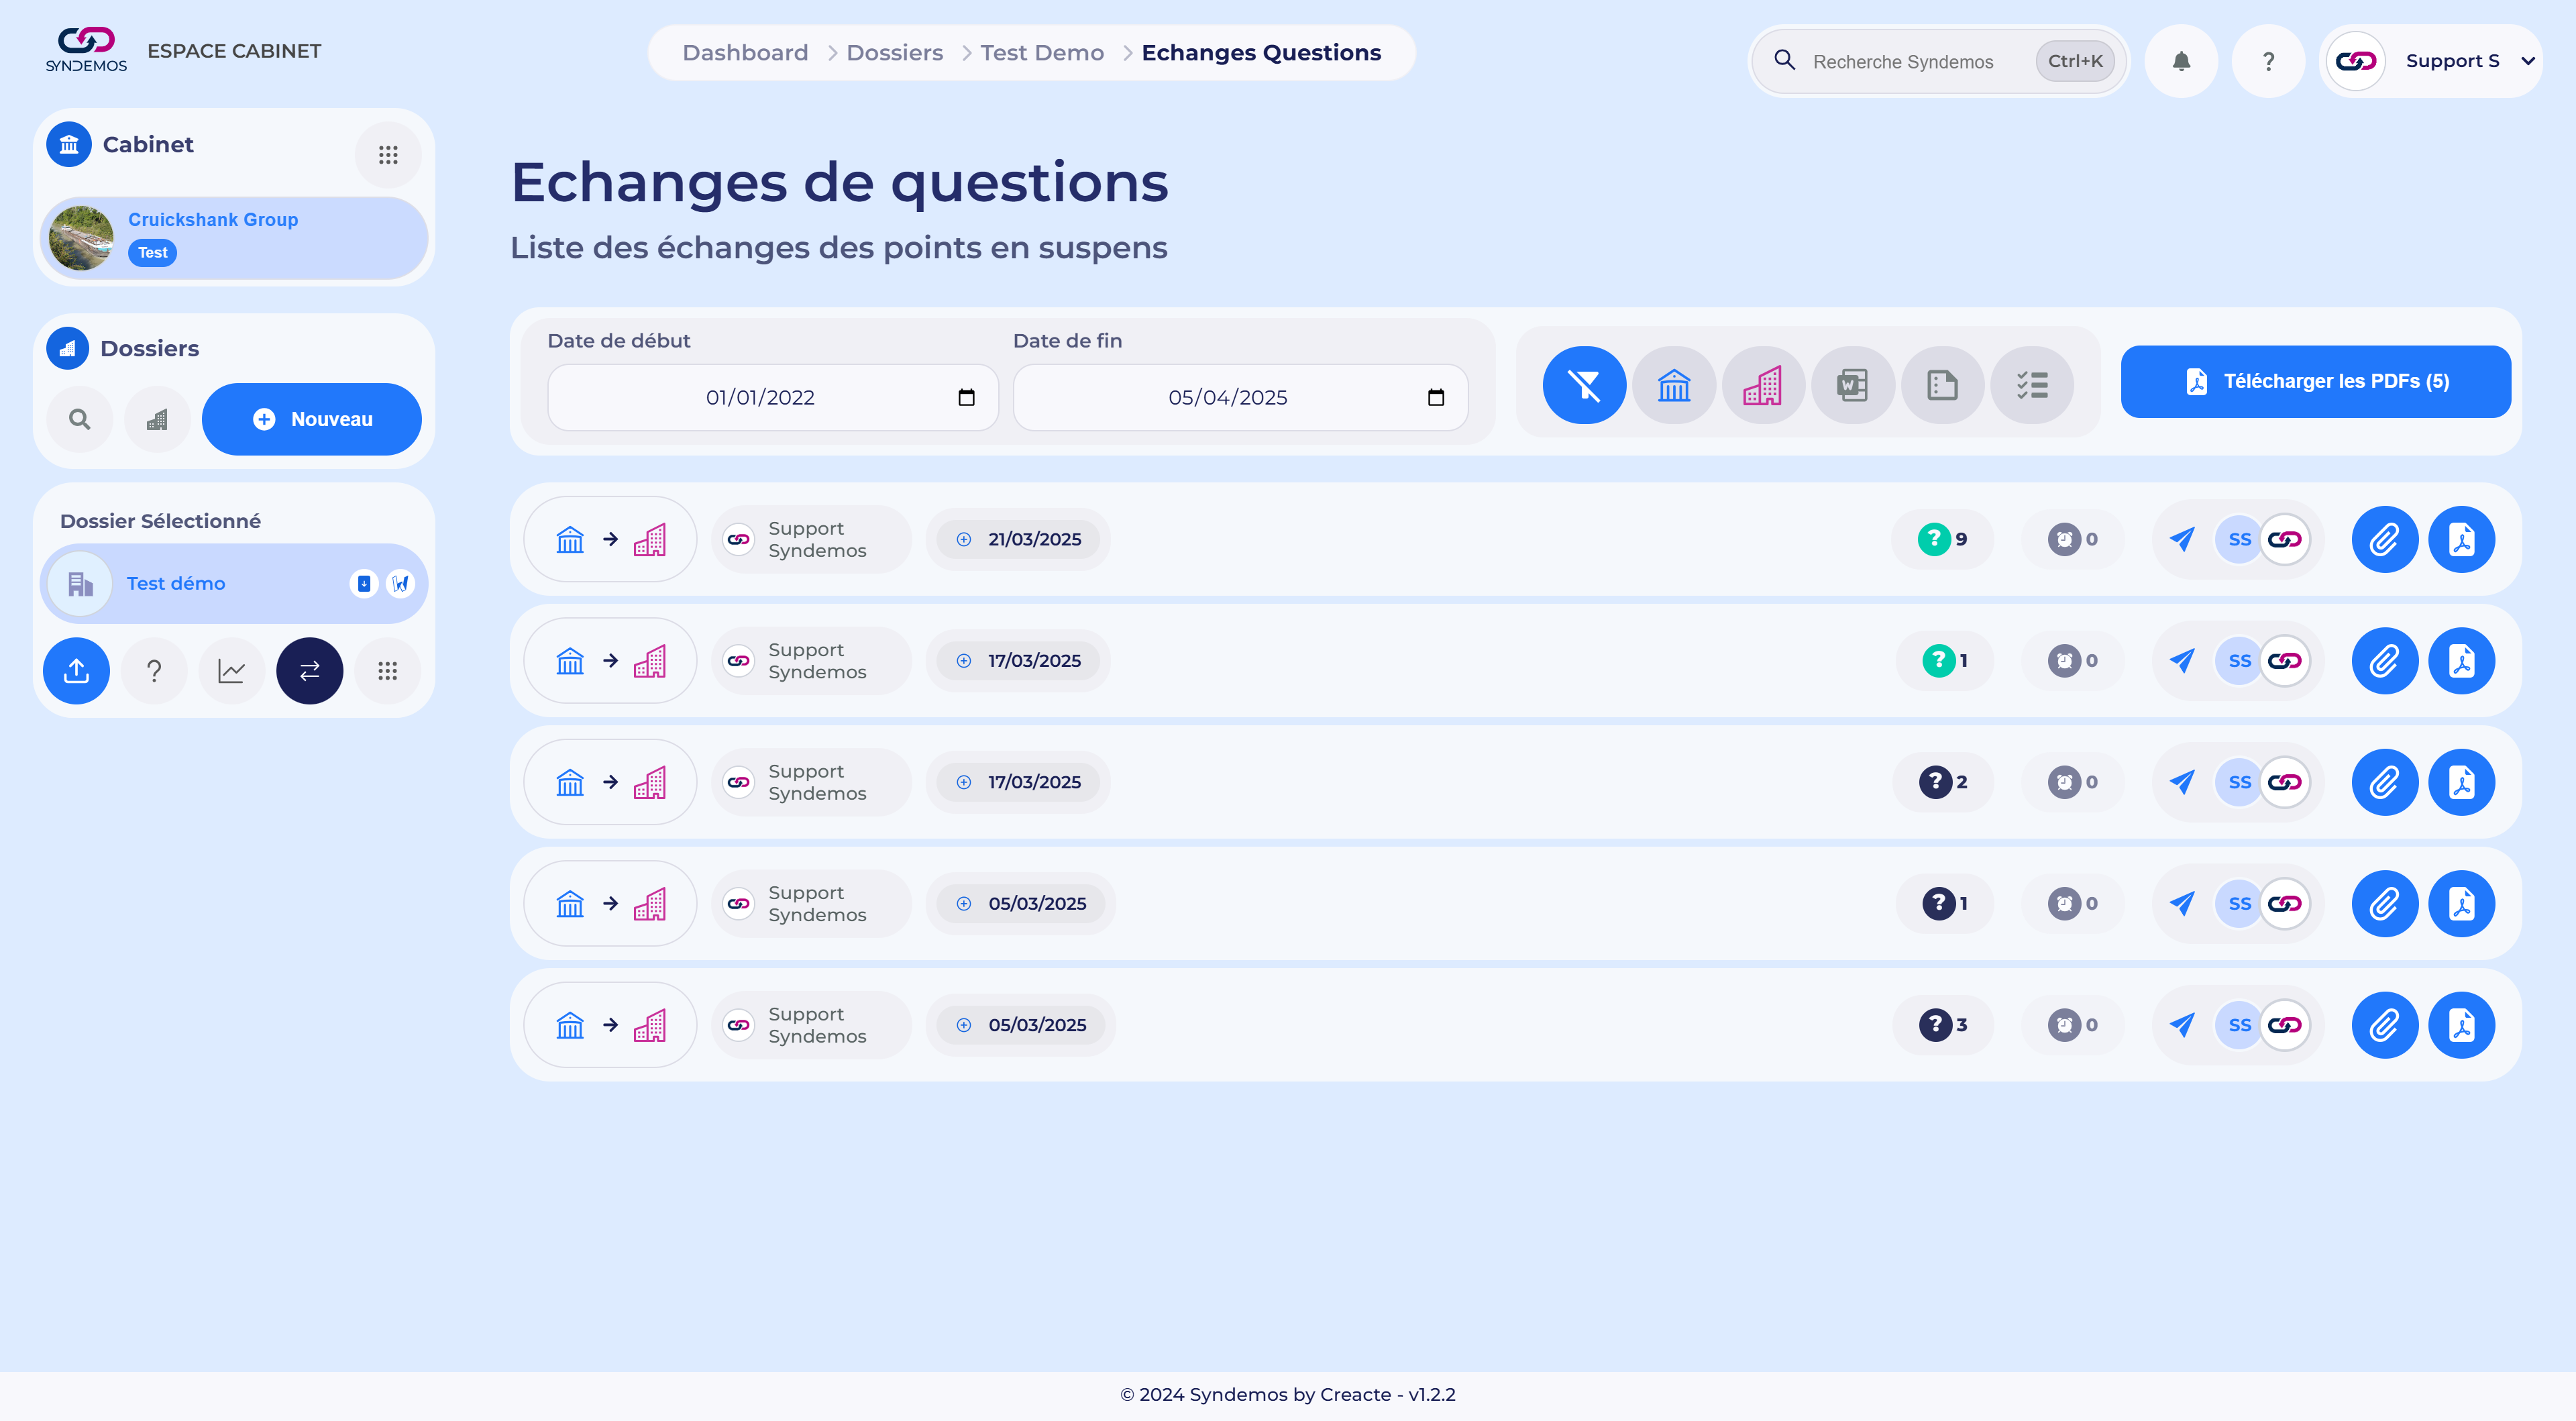
Task: Open notifications bell icon
Action: click(x=2181, y=61)
